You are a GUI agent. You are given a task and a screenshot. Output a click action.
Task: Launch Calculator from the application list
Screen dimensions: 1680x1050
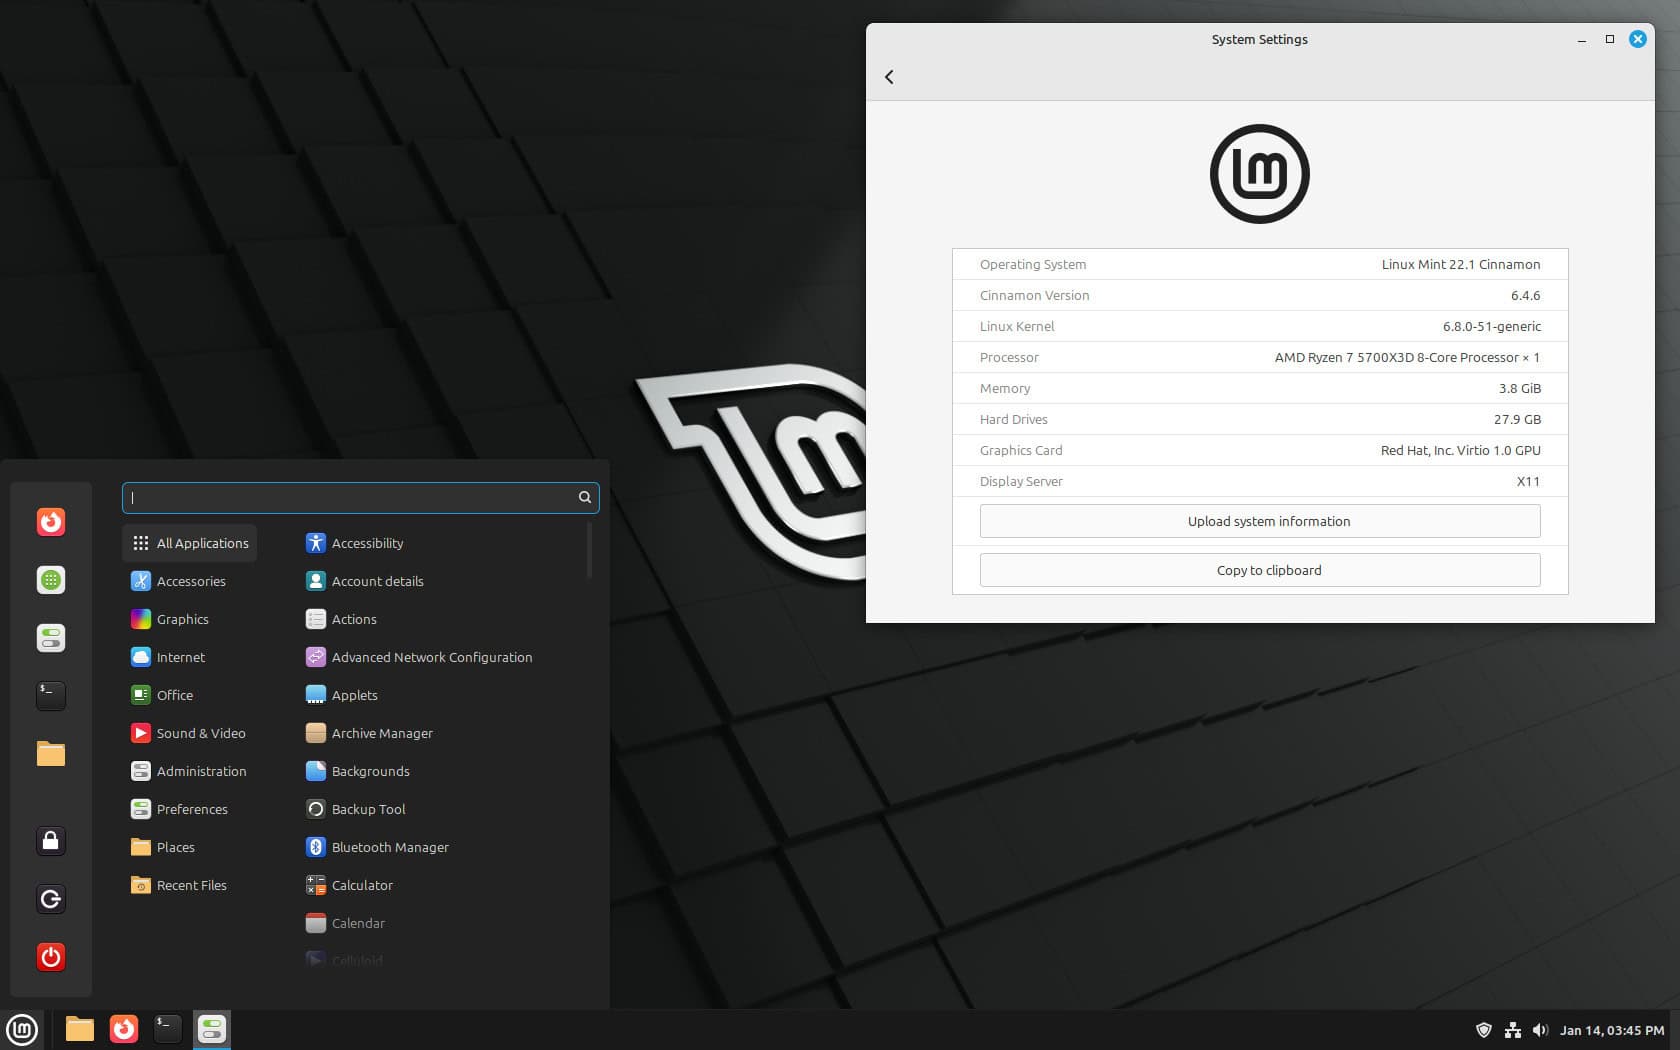pos(362,885)
